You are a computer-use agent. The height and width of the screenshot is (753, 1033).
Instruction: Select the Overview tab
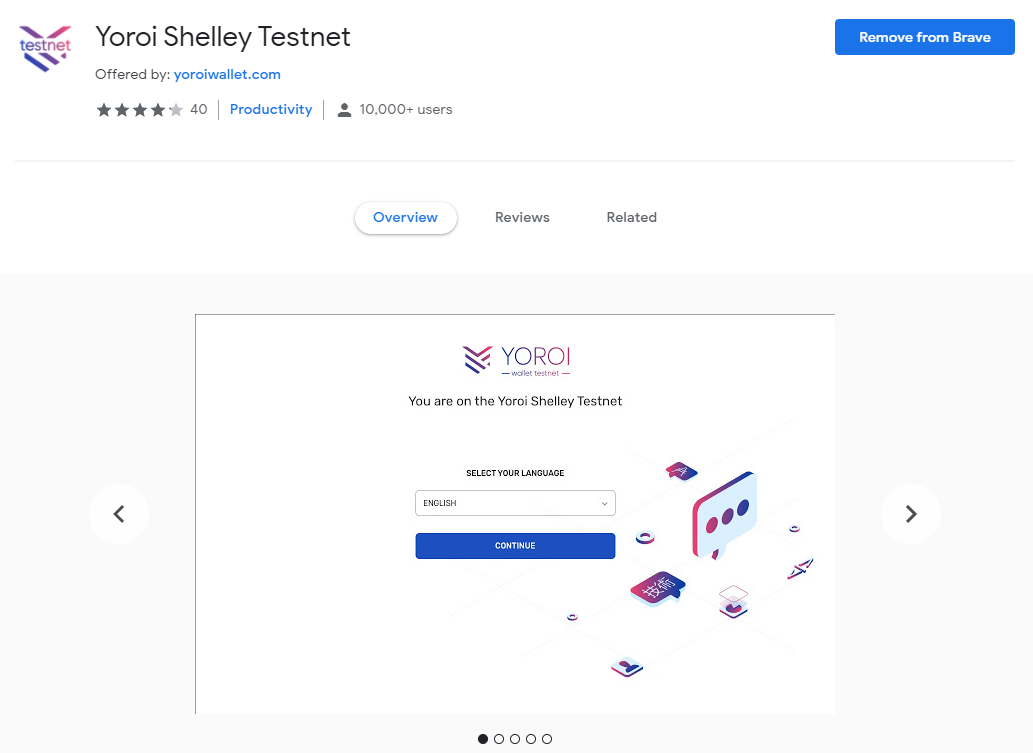point(405,217)
